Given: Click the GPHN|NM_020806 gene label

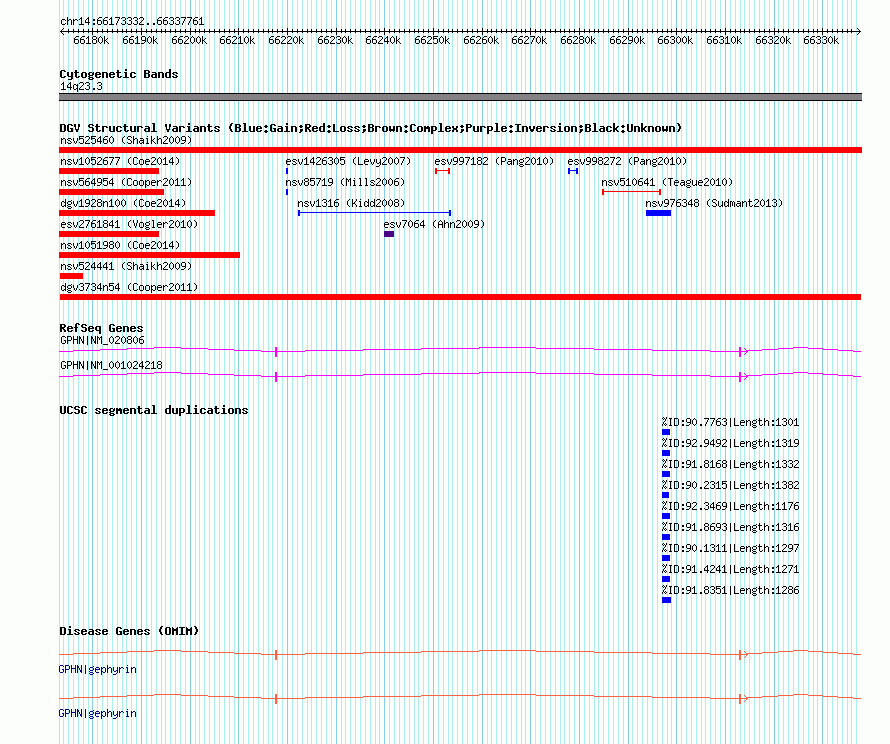Looking at the screenshot, I should click(102, 340).
